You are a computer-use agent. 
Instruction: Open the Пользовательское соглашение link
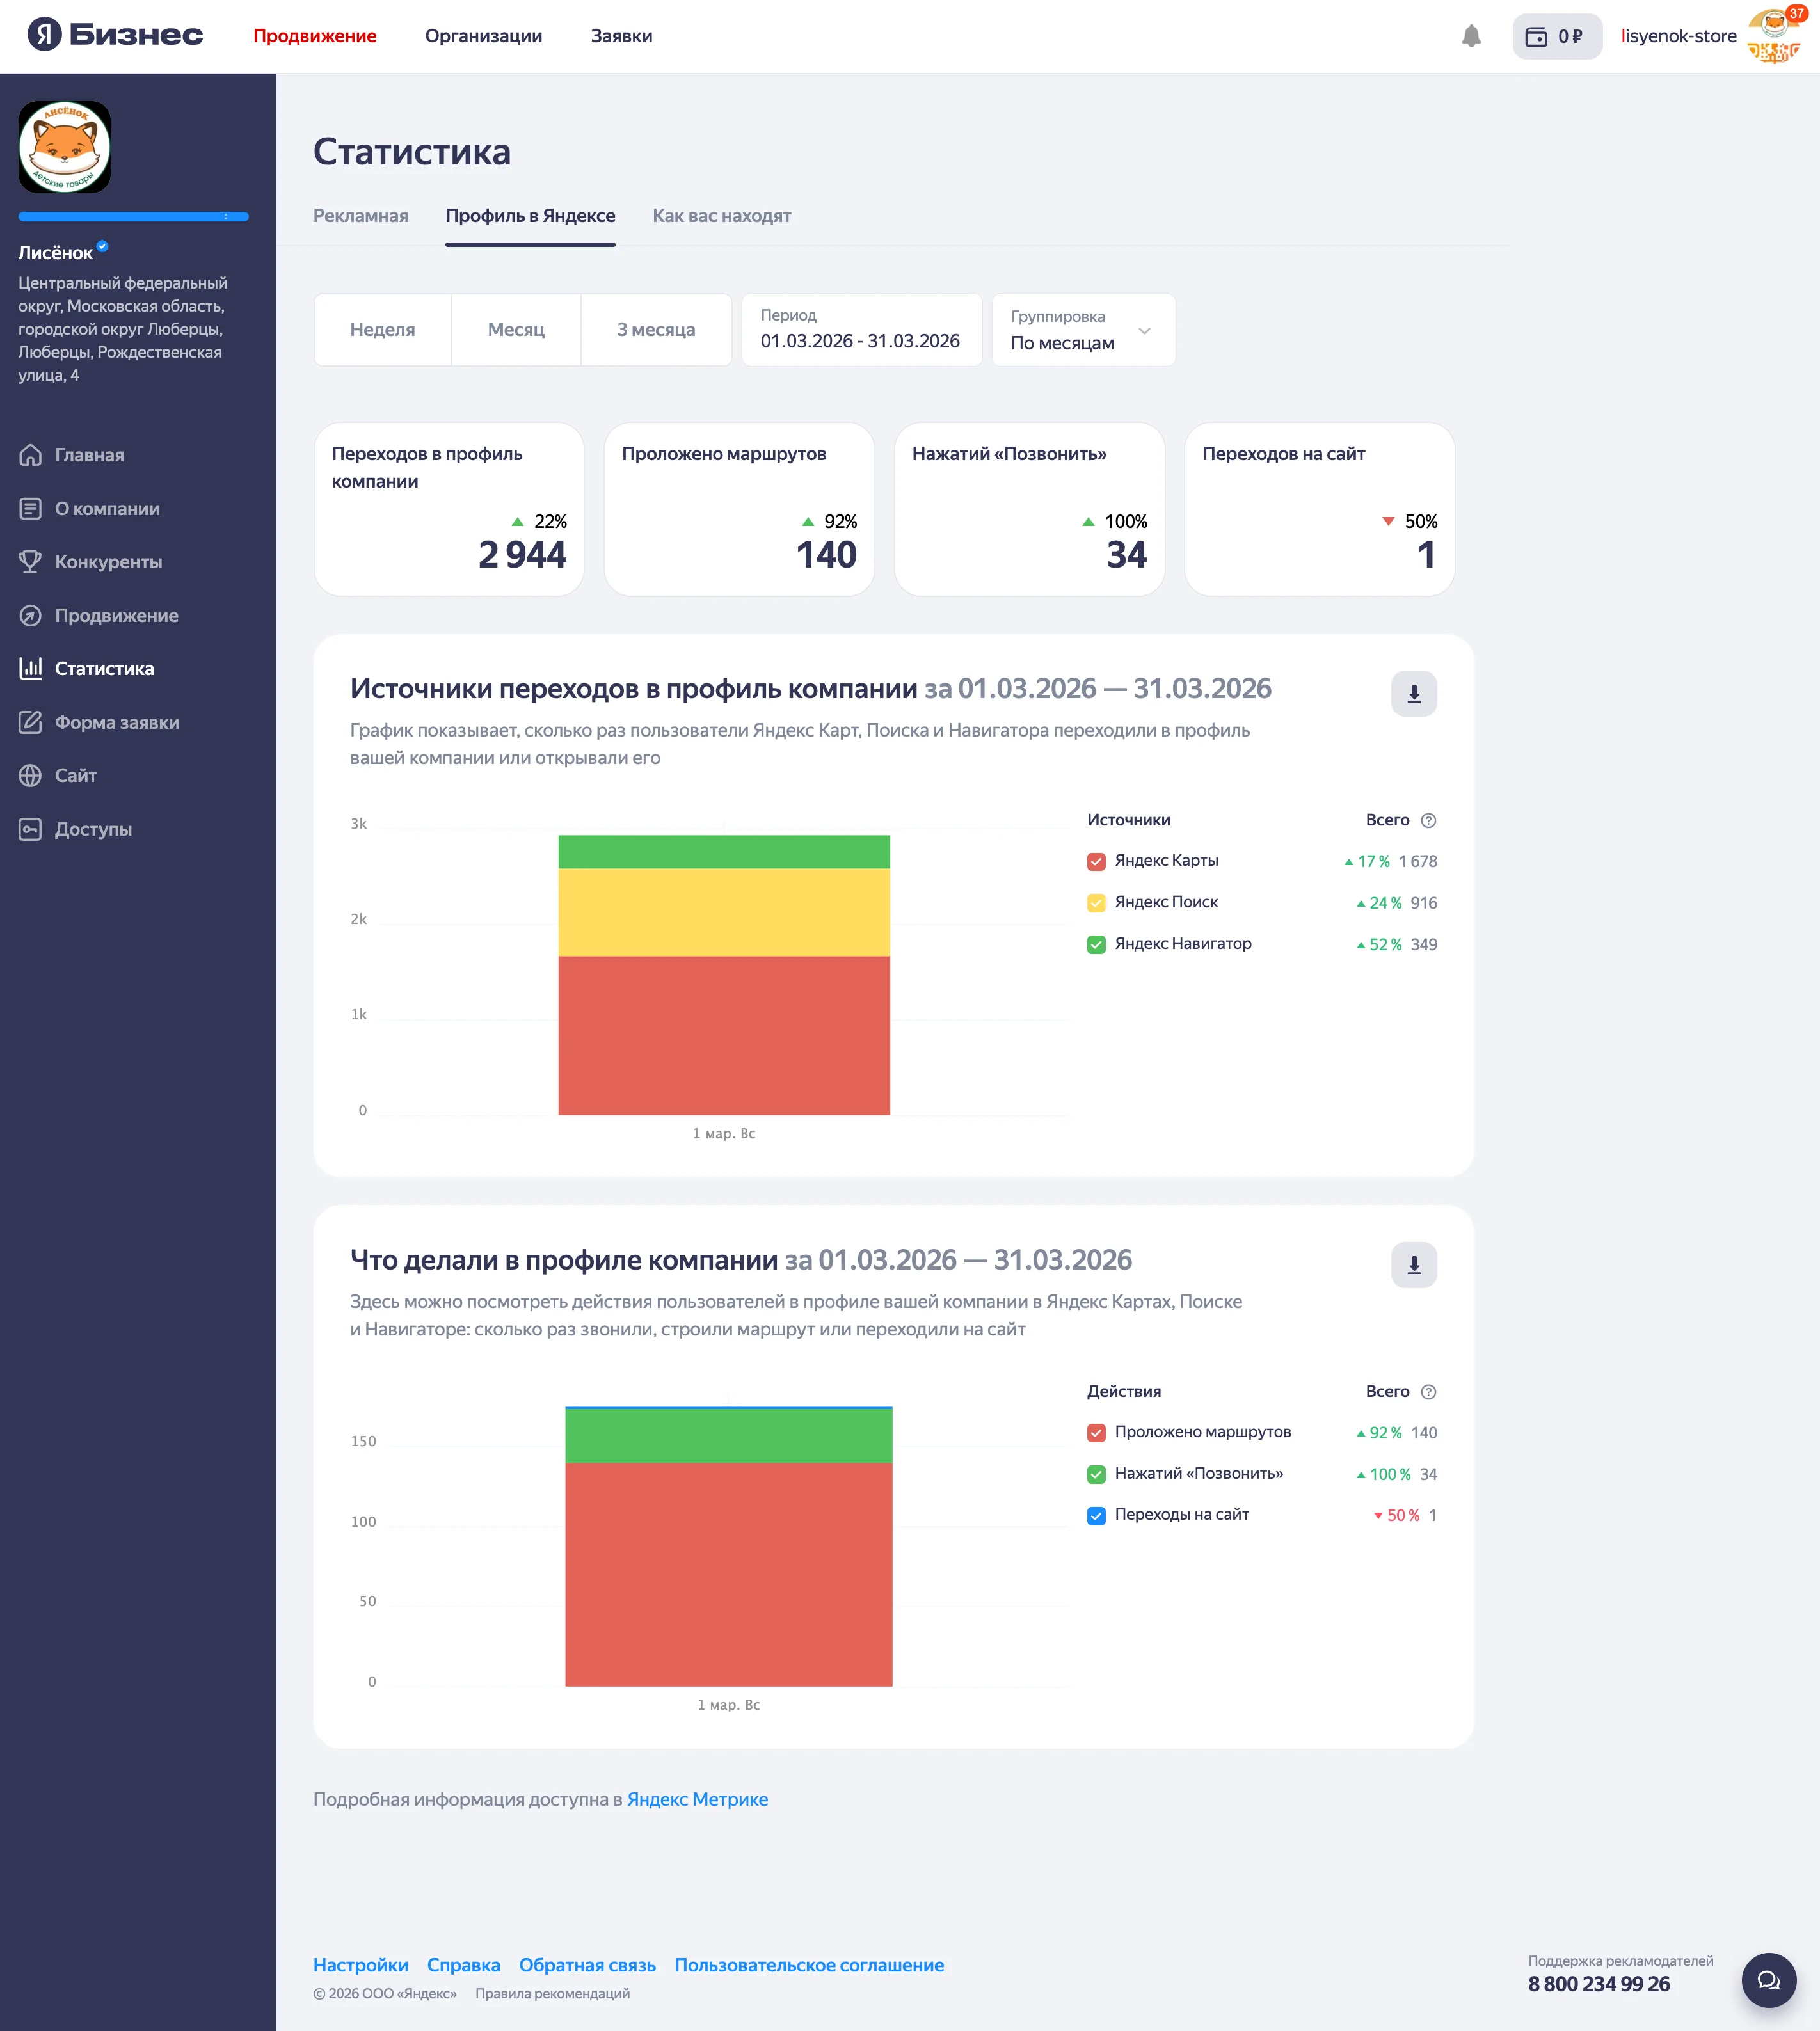click(809, 1965)
